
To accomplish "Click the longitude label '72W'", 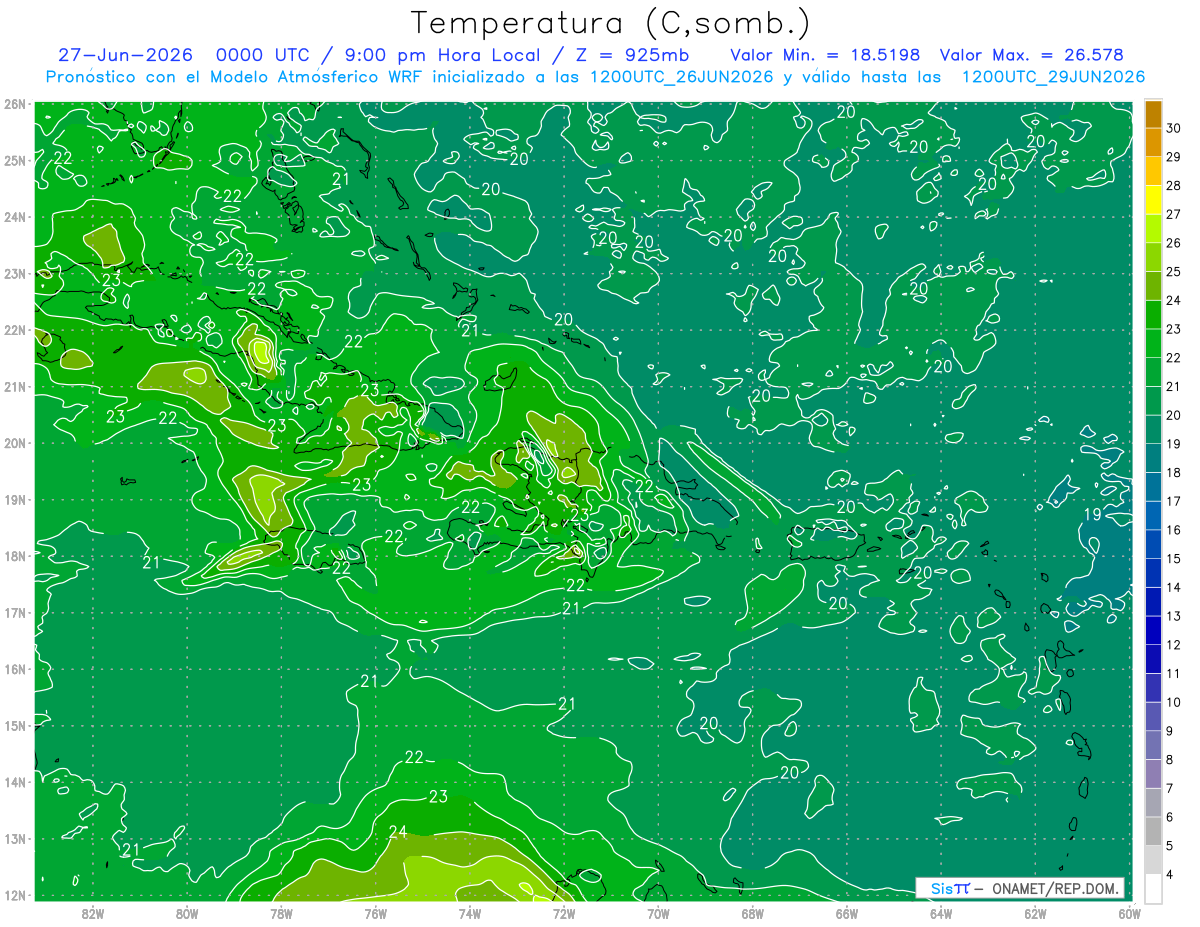I will tap(564, 913).
